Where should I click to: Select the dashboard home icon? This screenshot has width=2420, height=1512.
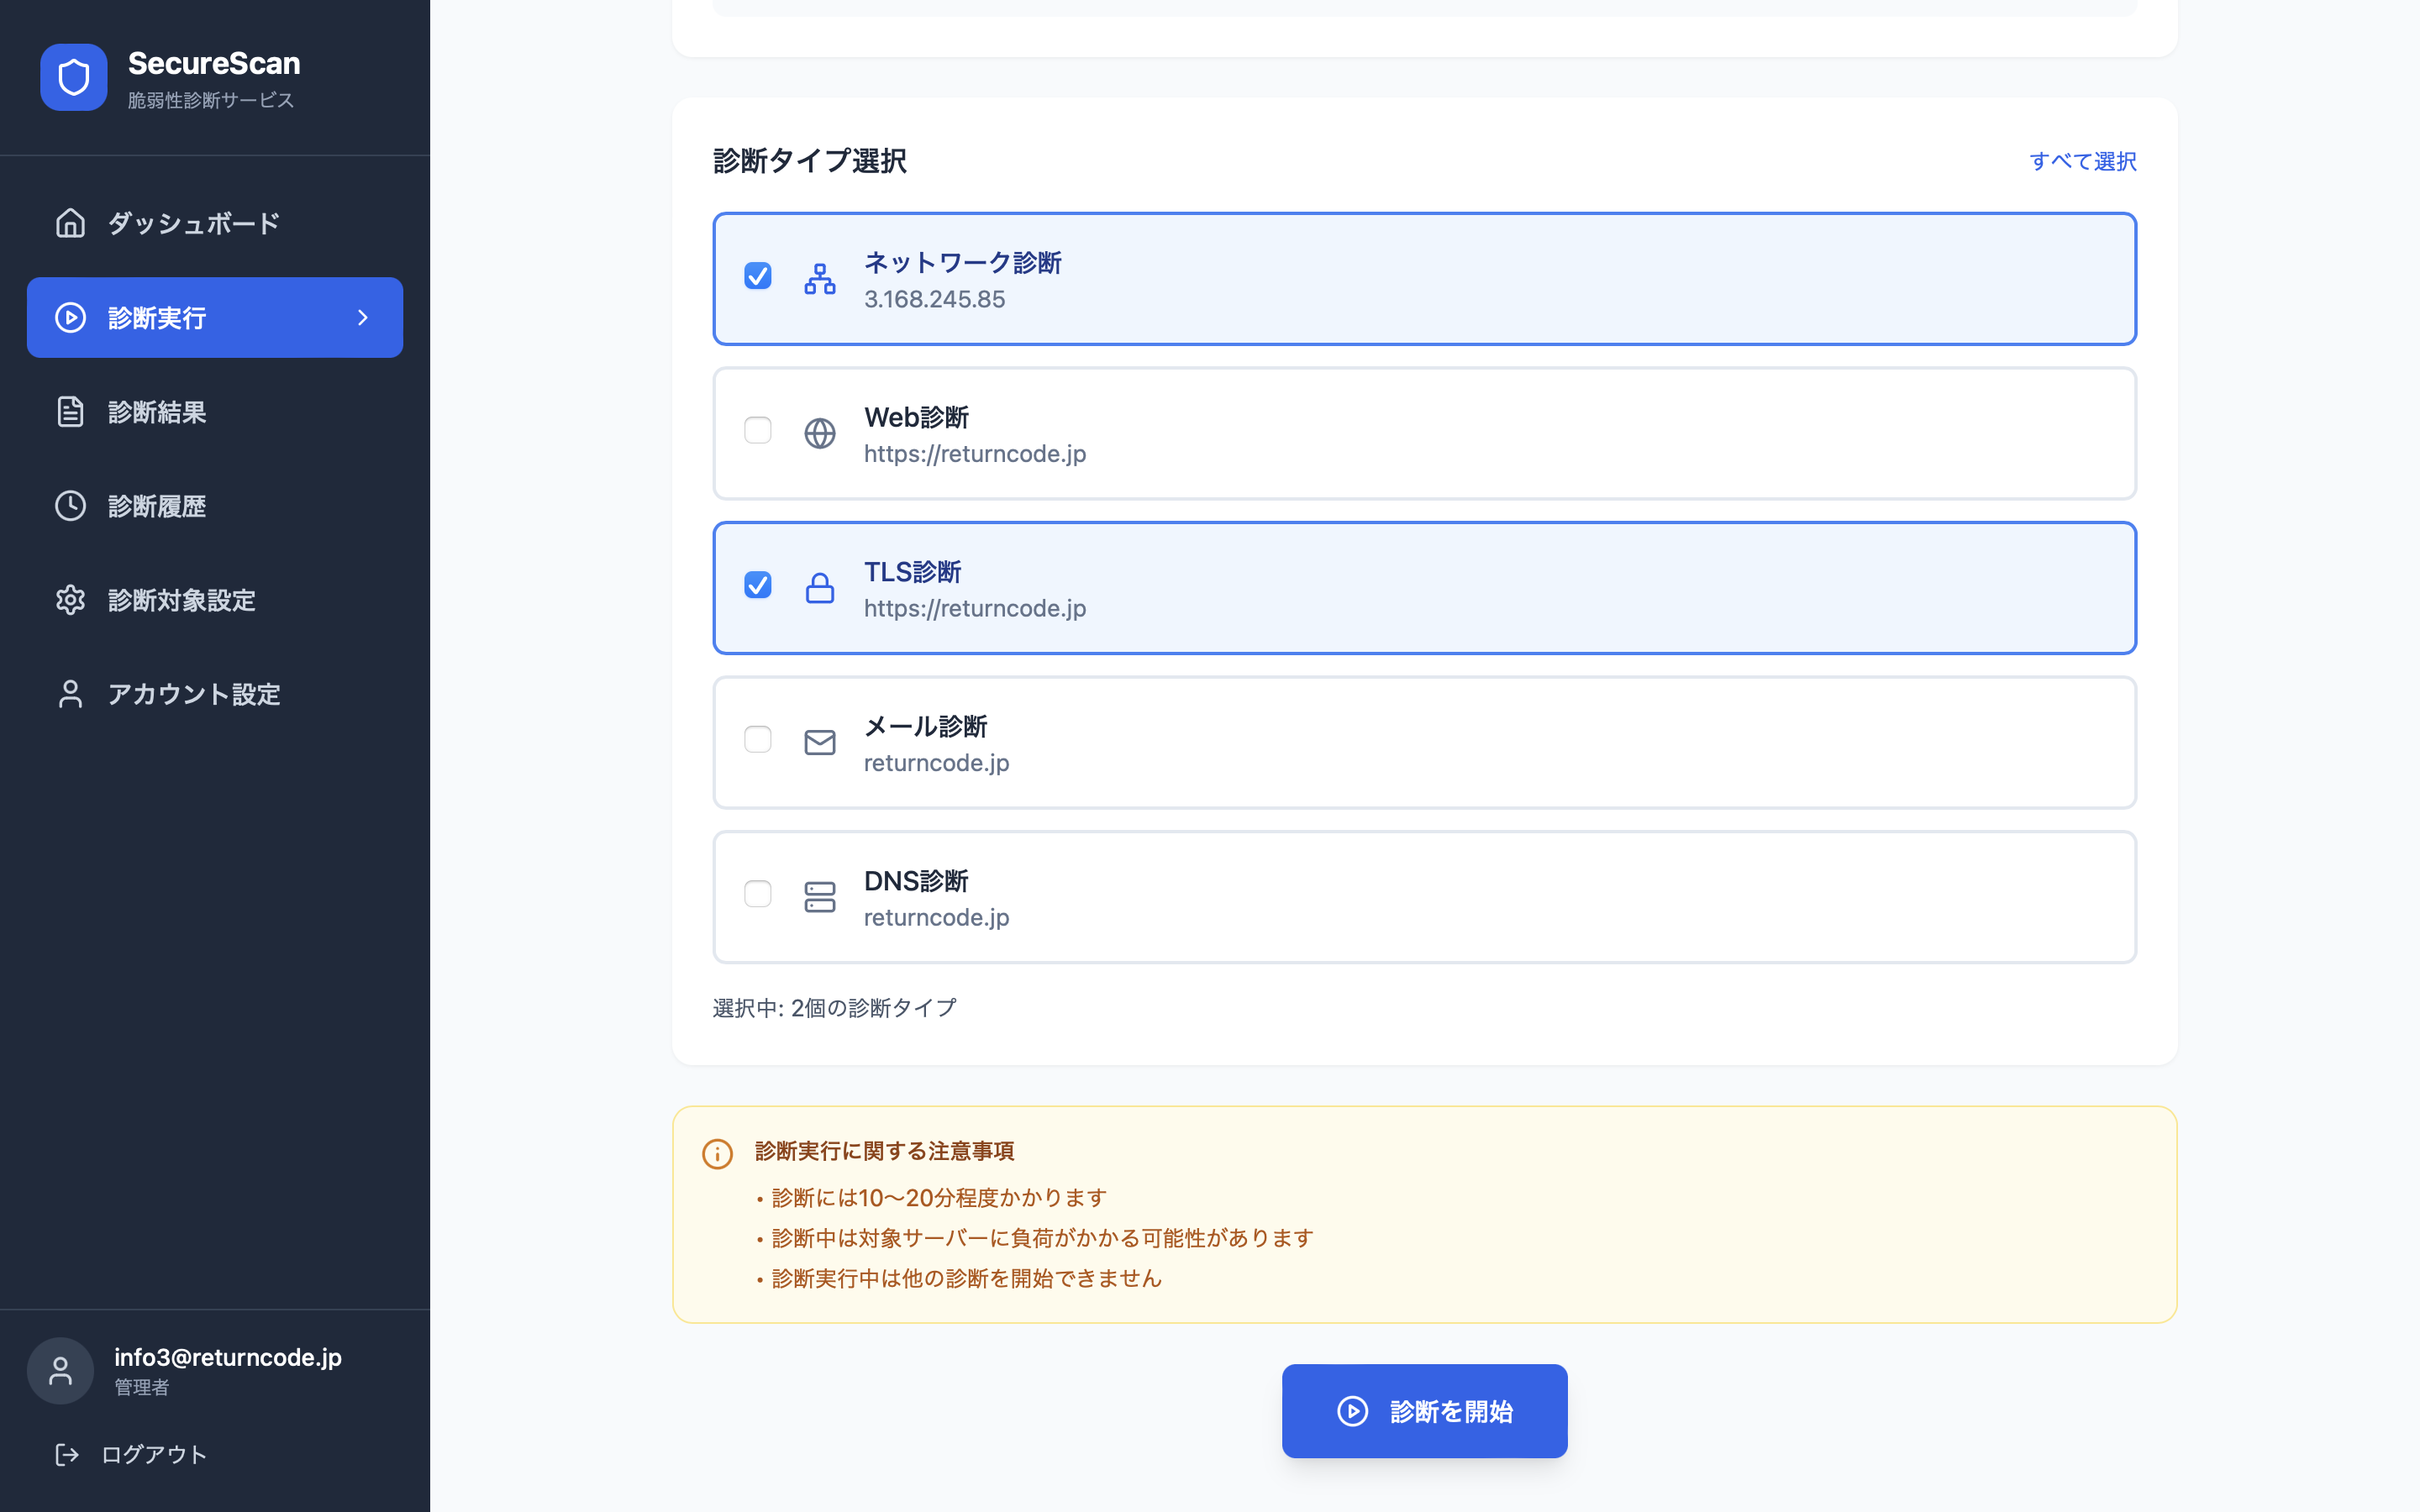pyautogui.click(x=70, y=222)
